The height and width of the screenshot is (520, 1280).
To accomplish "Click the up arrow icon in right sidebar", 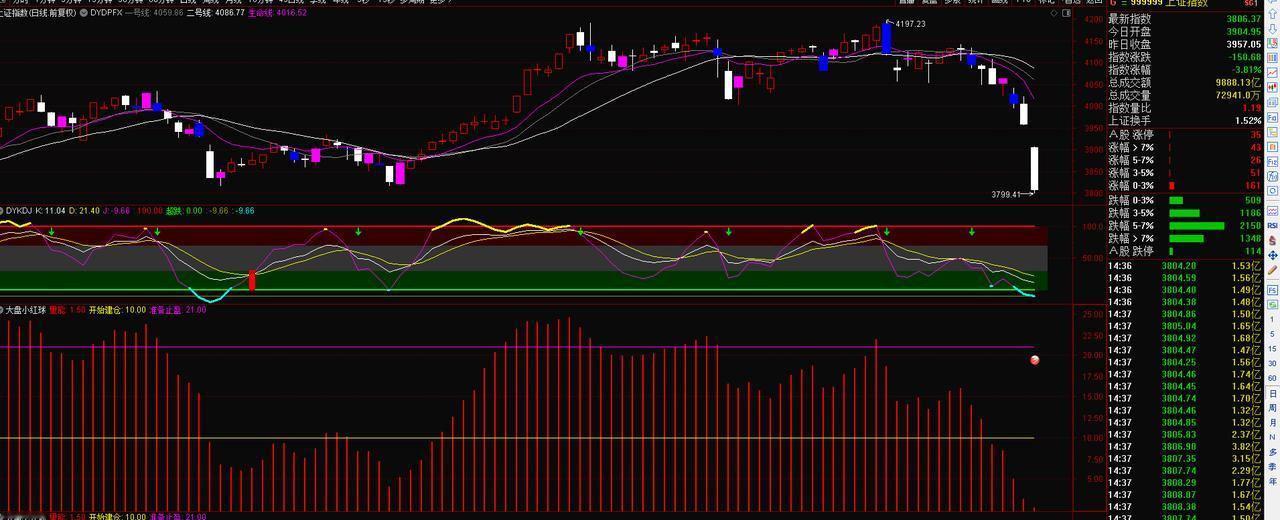I will tap(1273, 16).
